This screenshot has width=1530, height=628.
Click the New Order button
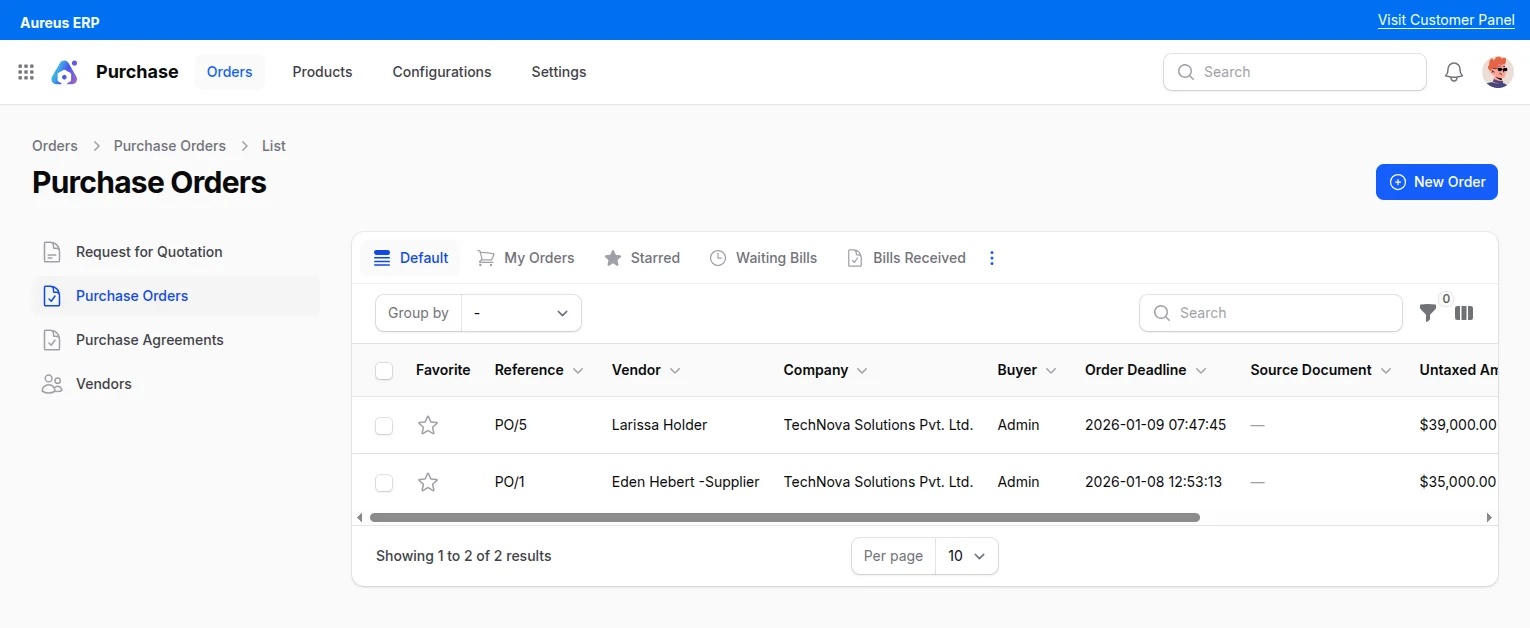[x=1437, y=182]
